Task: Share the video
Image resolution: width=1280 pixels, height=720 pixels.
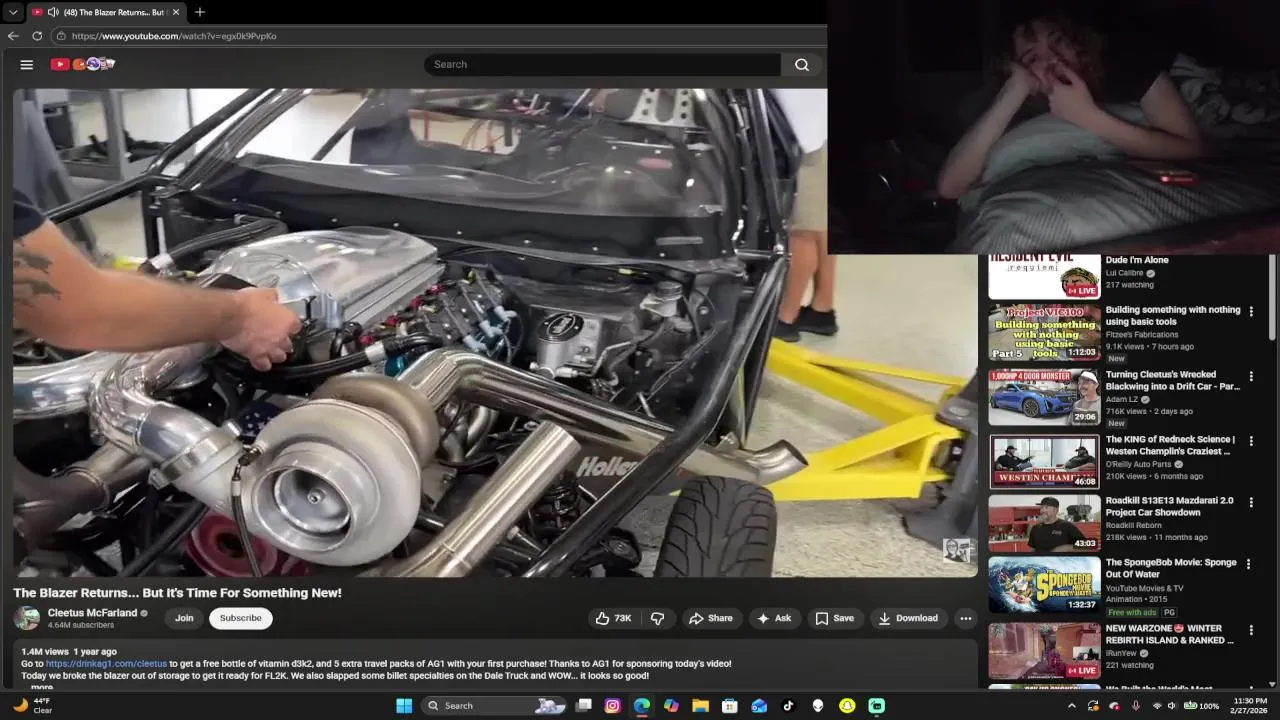Action: (711, 618)
